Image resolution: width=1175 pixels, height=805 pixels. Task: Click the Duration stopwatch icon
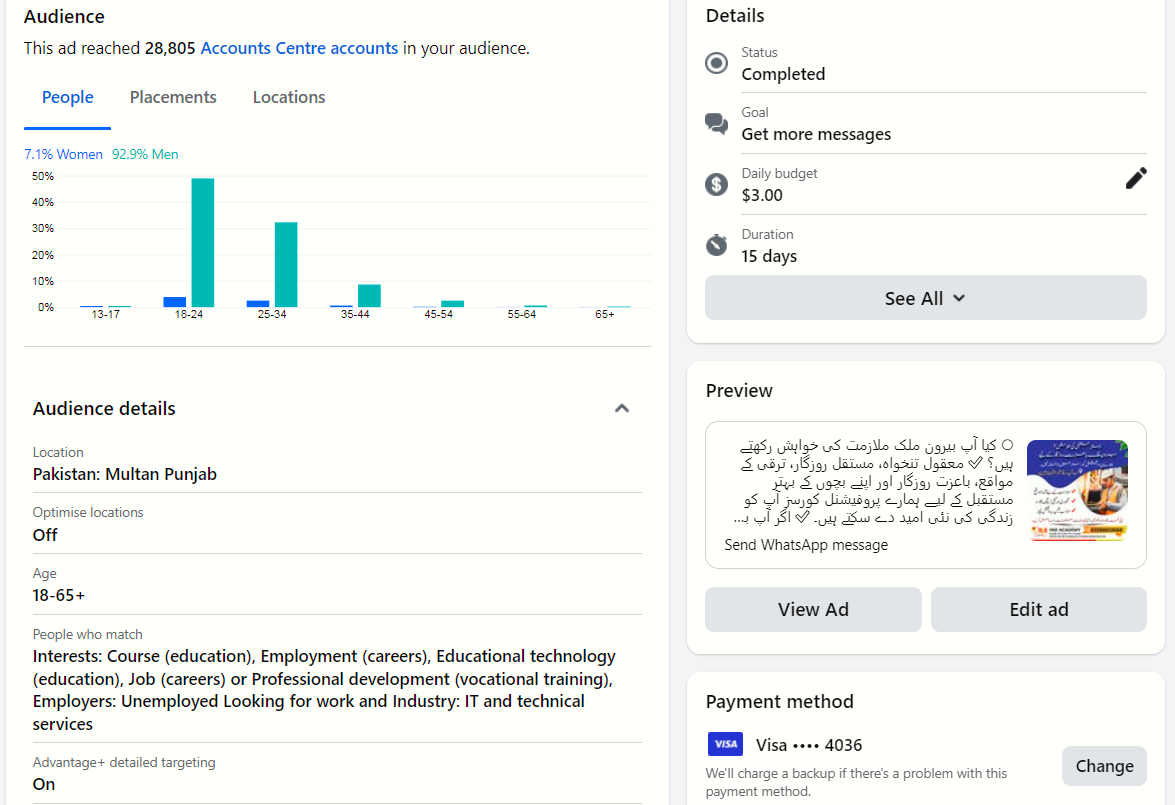717,245
